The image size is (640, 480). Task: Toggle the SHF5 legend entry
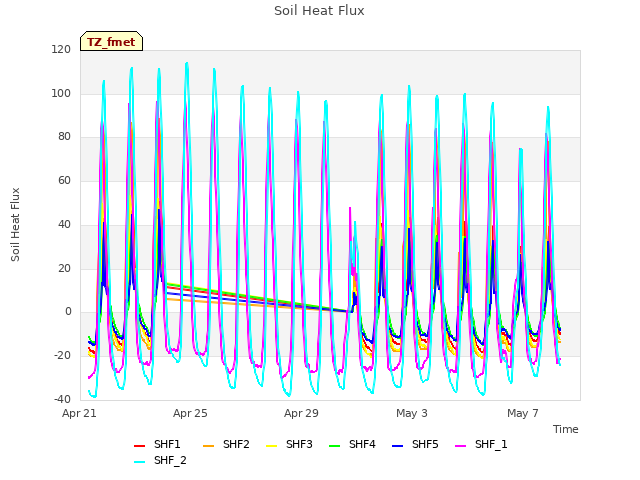[x=415, y=444]
